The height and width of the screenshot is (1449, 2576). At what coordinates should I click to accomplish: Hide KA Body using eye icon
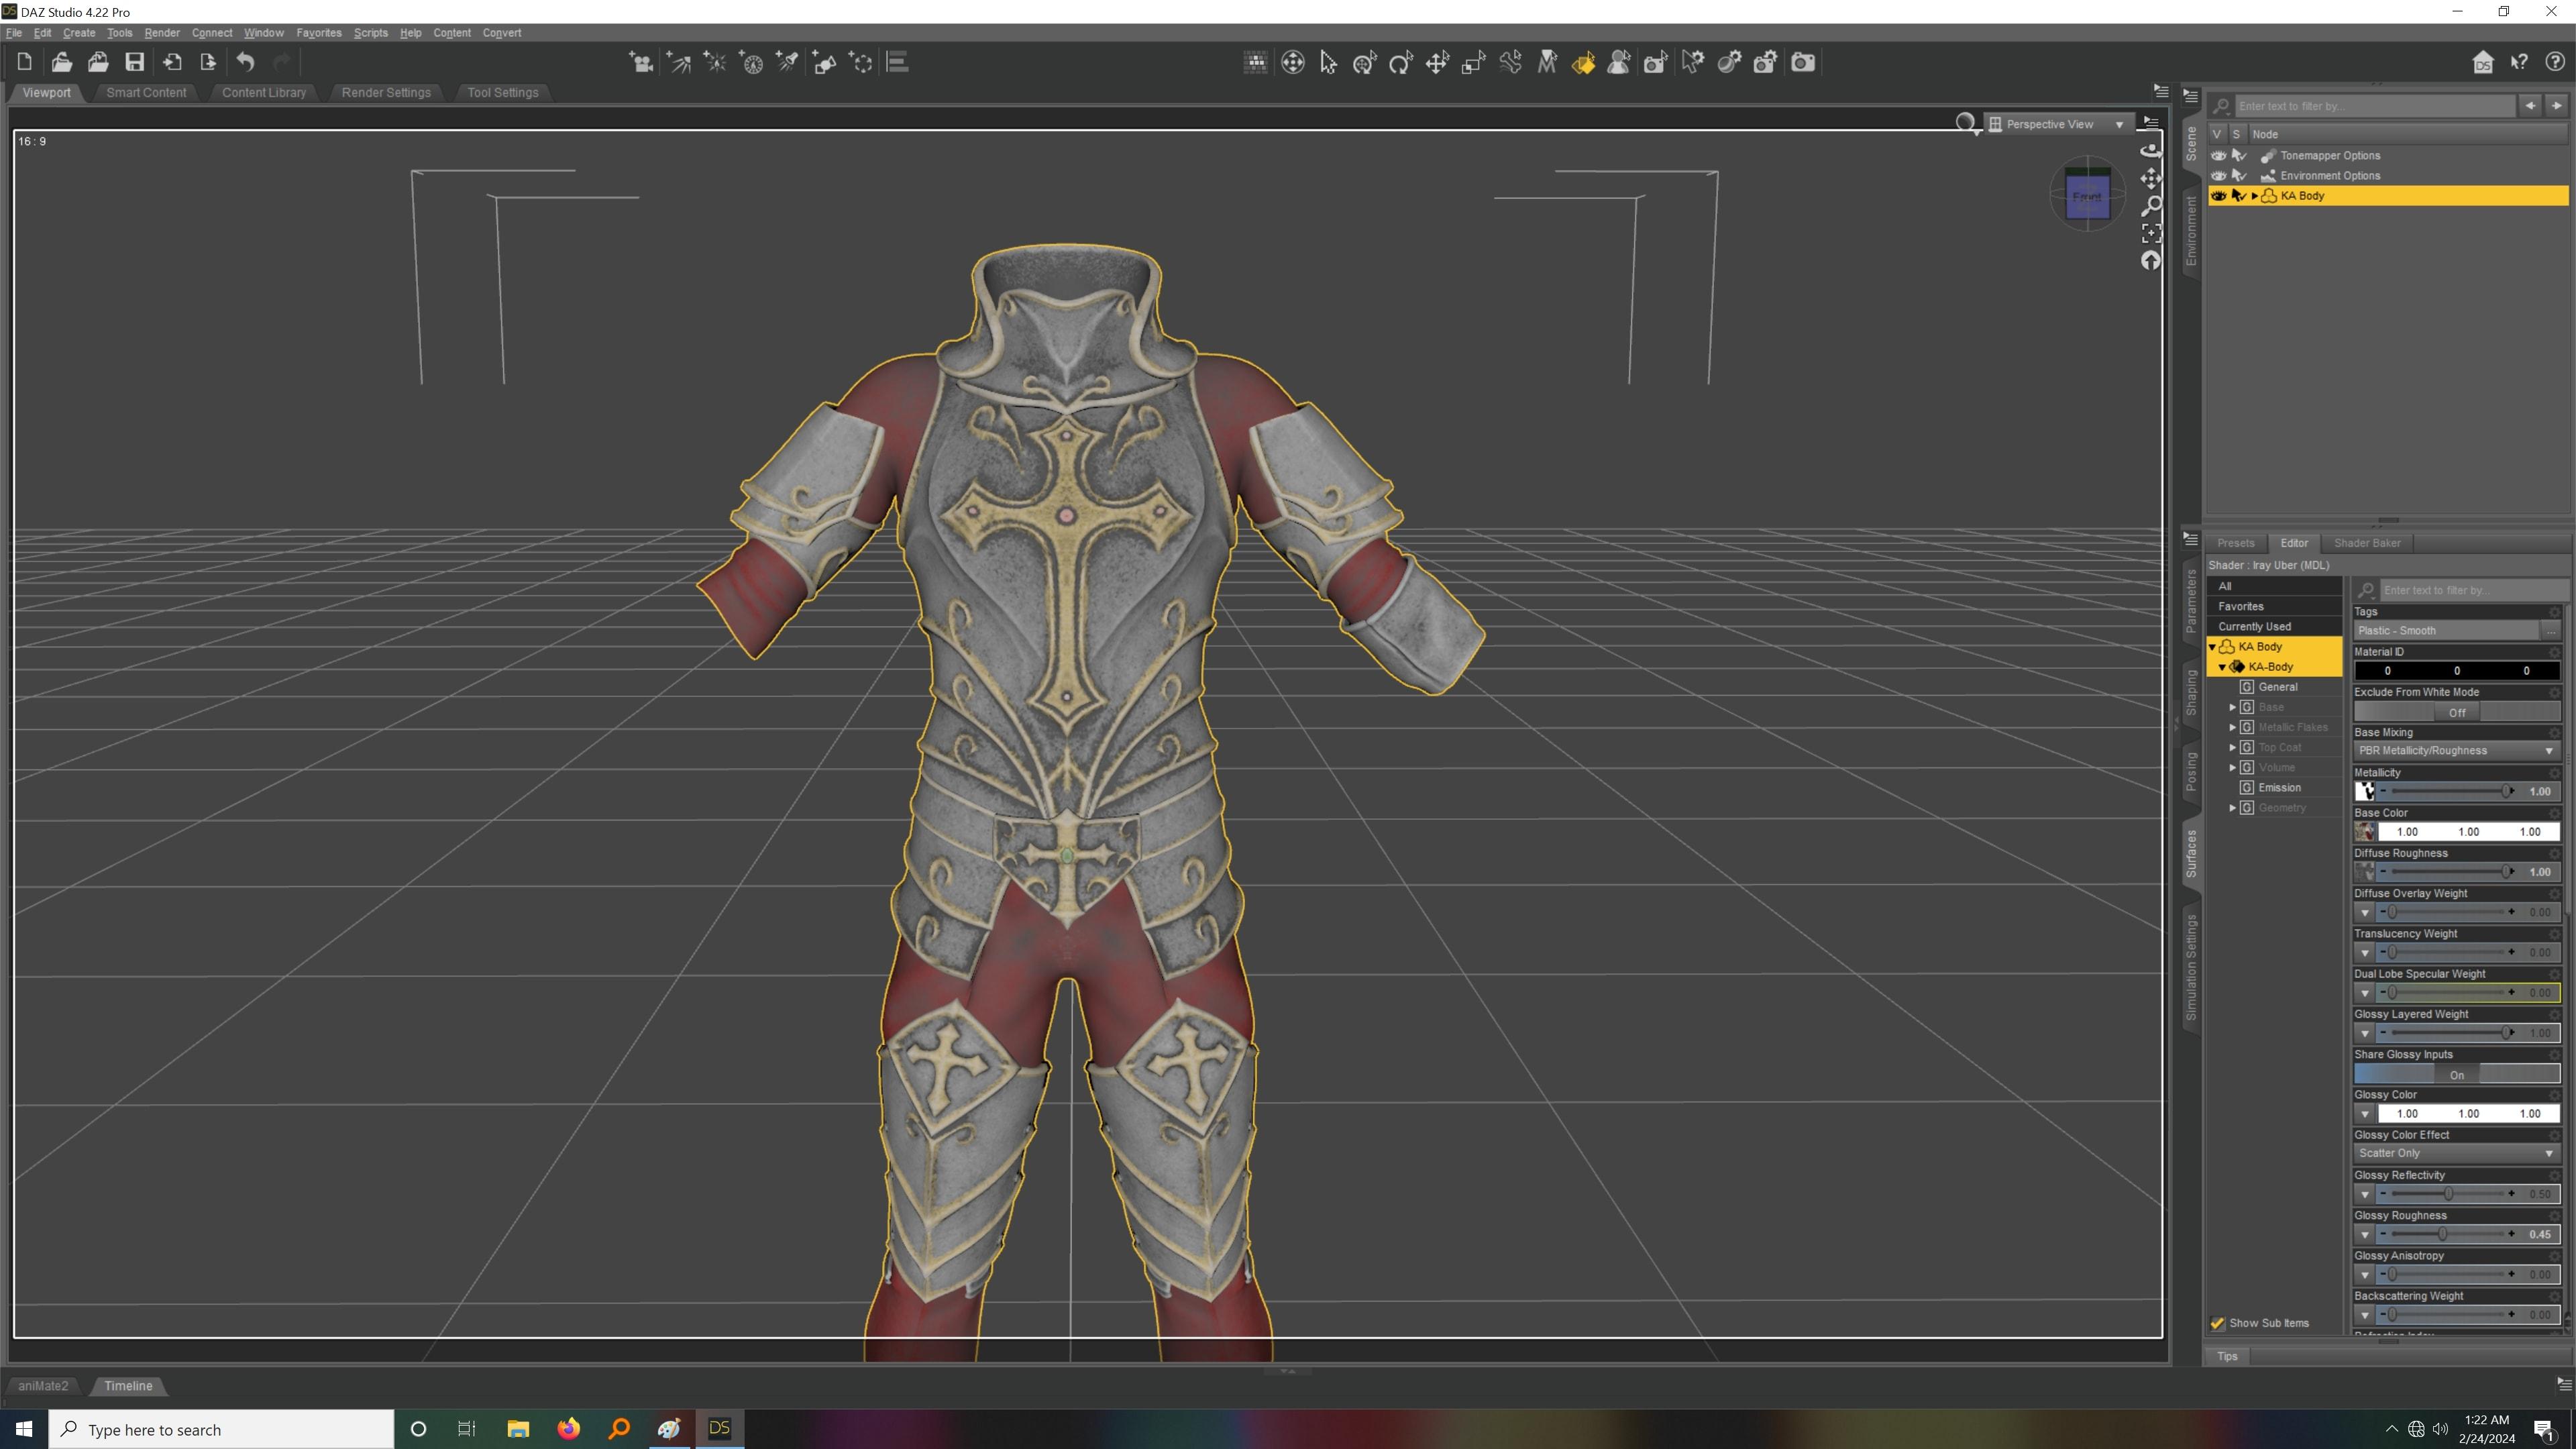pyautogui.click(x=2218, y=196)
